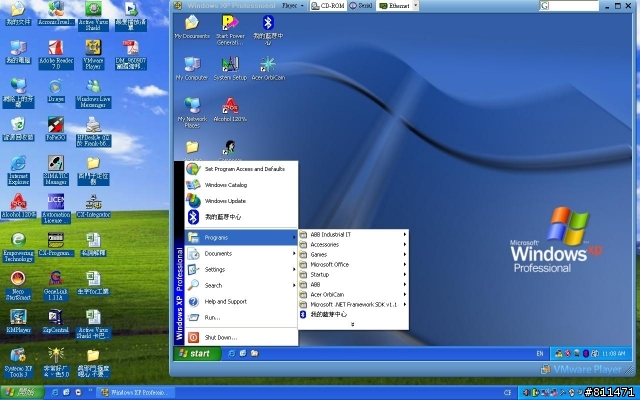
Task: Launch CX-Integrator desktop icon
Action: (93, 206)
